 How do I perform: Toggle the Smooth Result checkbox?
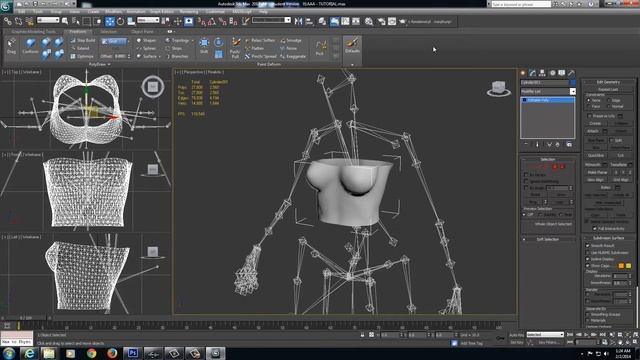(588, 246)
